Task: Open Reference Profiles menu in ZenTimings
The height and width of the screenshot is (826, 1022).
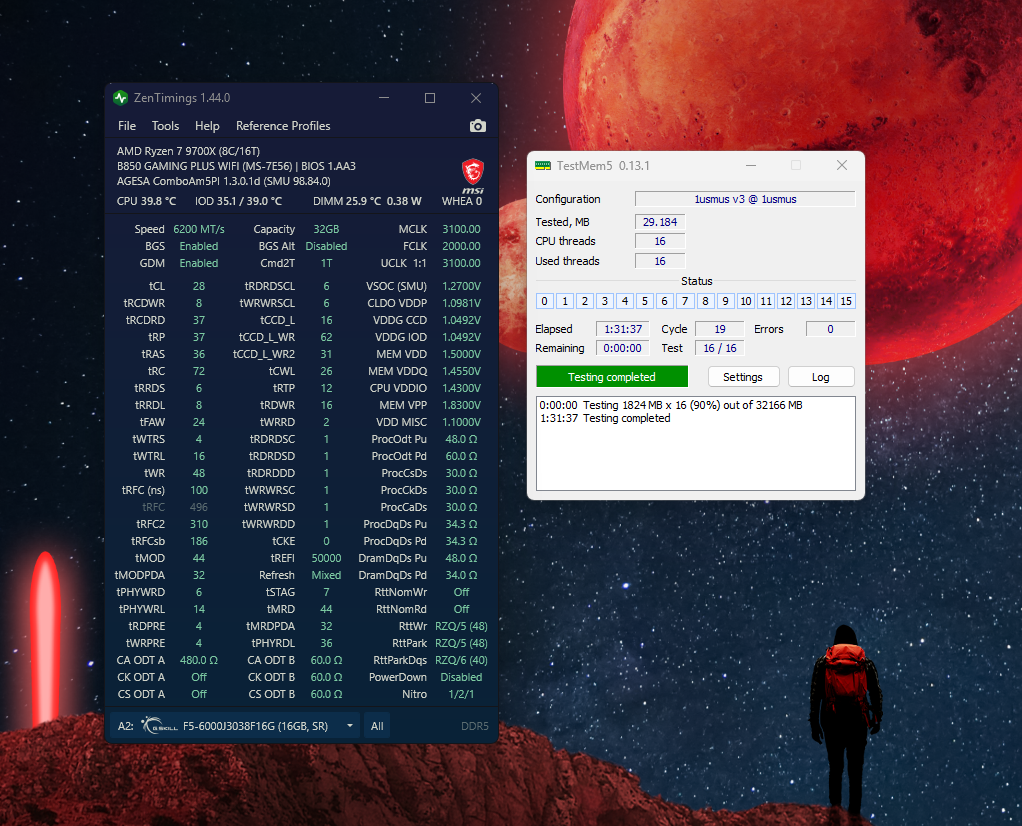Action: coord(283,126)
